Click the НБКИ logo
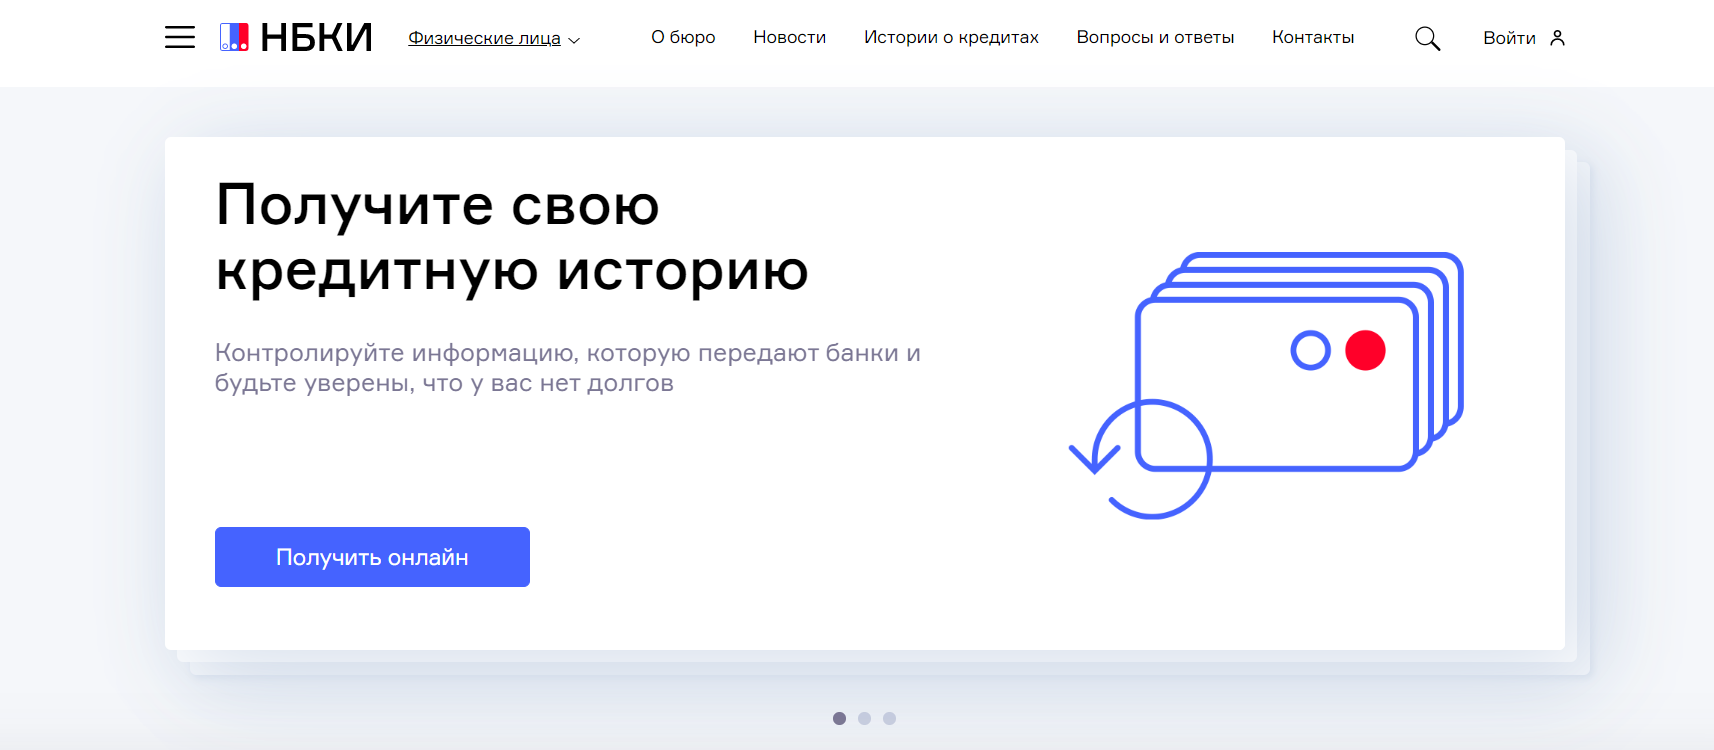The height and width of the screenshot is (750, 1714). point(296,38)
